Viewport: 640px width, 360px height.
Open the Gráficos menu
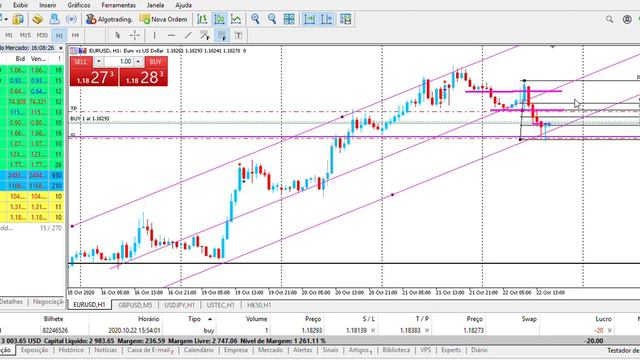tap(79, 5)
